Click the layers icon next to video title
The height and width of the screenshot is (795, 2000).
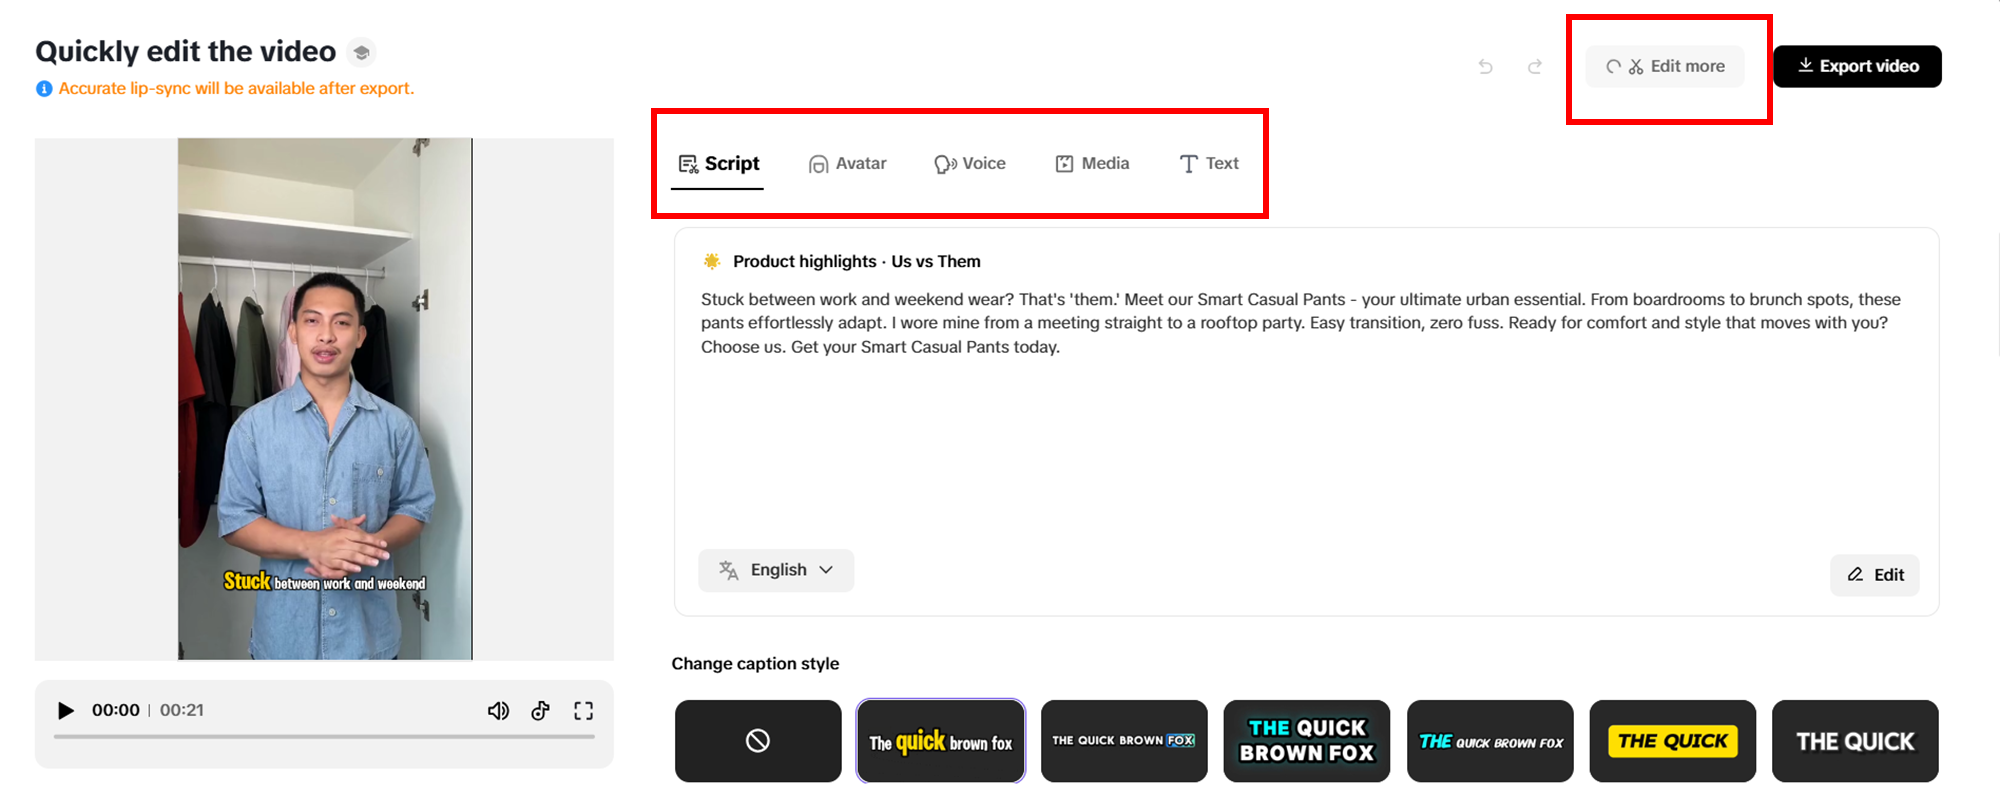tap(361, 52)
